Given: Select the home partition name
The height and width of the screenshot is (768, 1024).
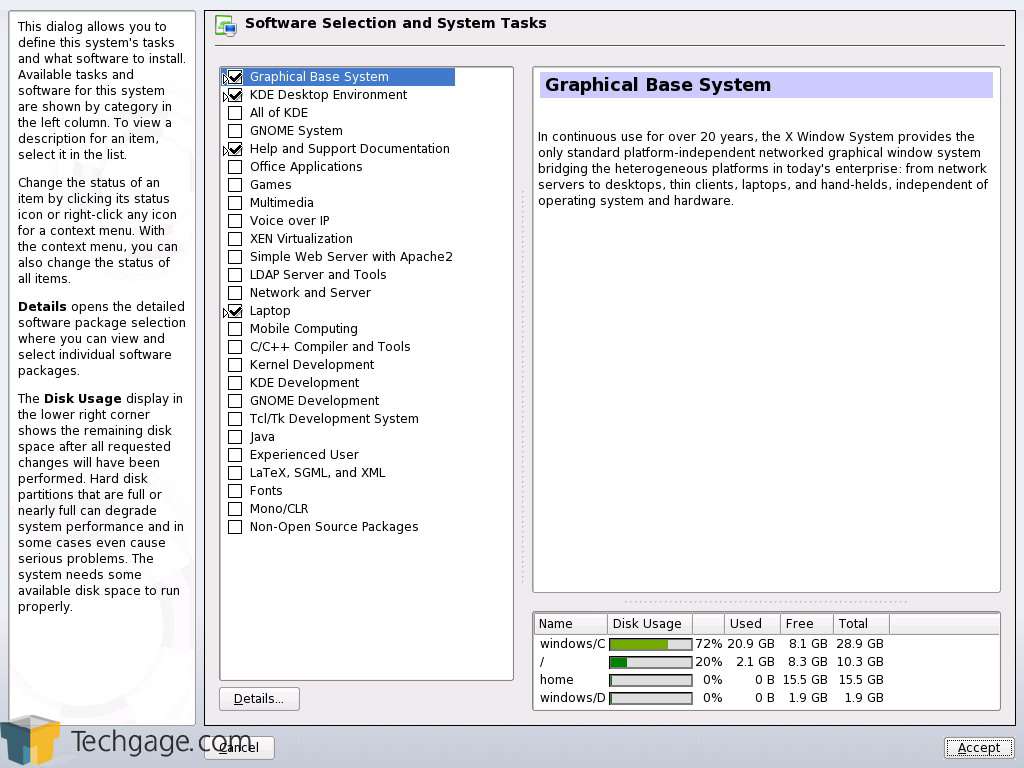Looking at the screenshot, I should pyautogui.click(x=556, y=680).
